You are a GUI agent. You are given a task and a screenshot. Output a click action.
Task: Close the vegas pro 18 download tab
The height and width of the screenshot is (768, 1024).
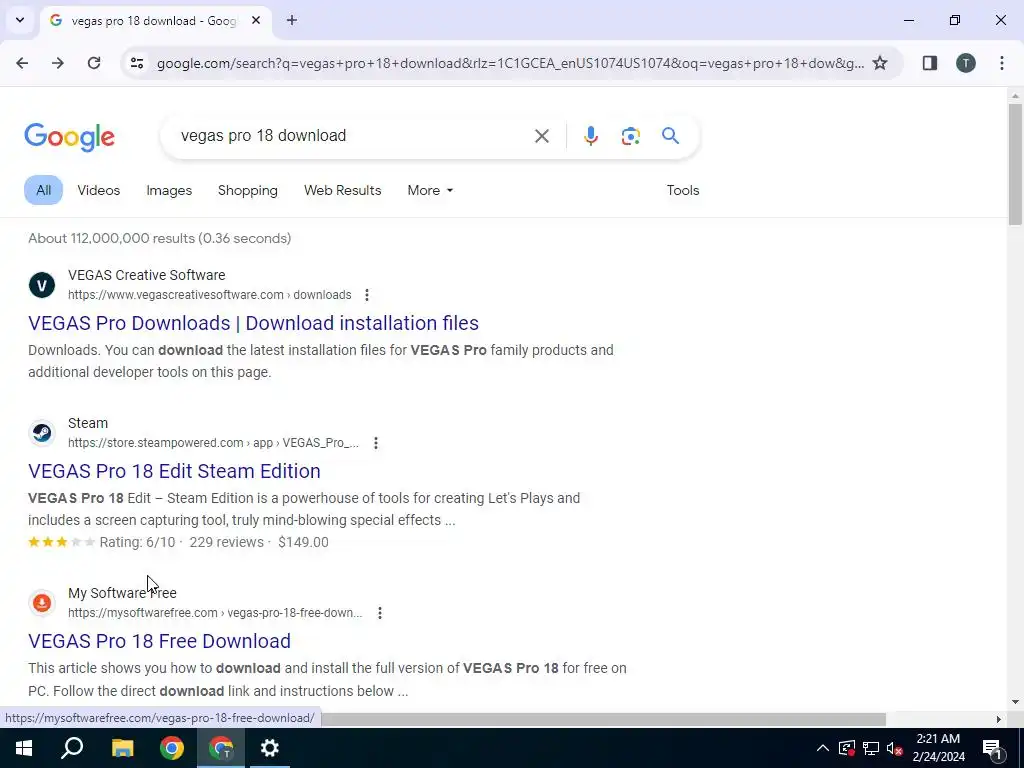click(x=256, y=20)
